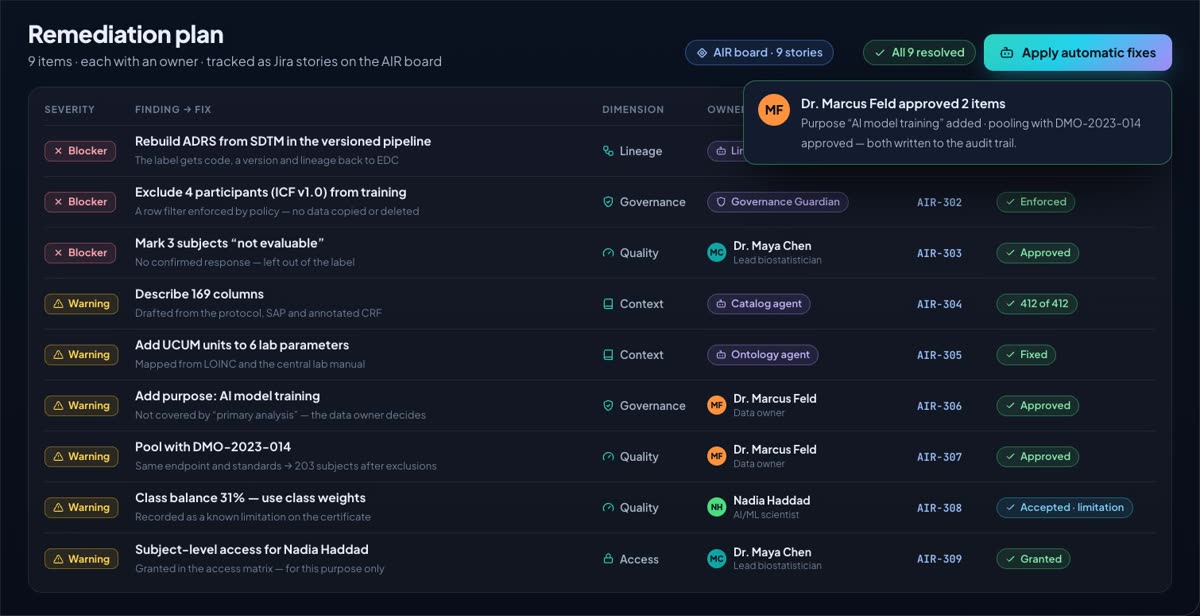Click the Context book icon in the Describe 169 columns row
Image resolution: width=1200 pixels, height=616 pixels.
pyautogui.click(x=608, y=304)
